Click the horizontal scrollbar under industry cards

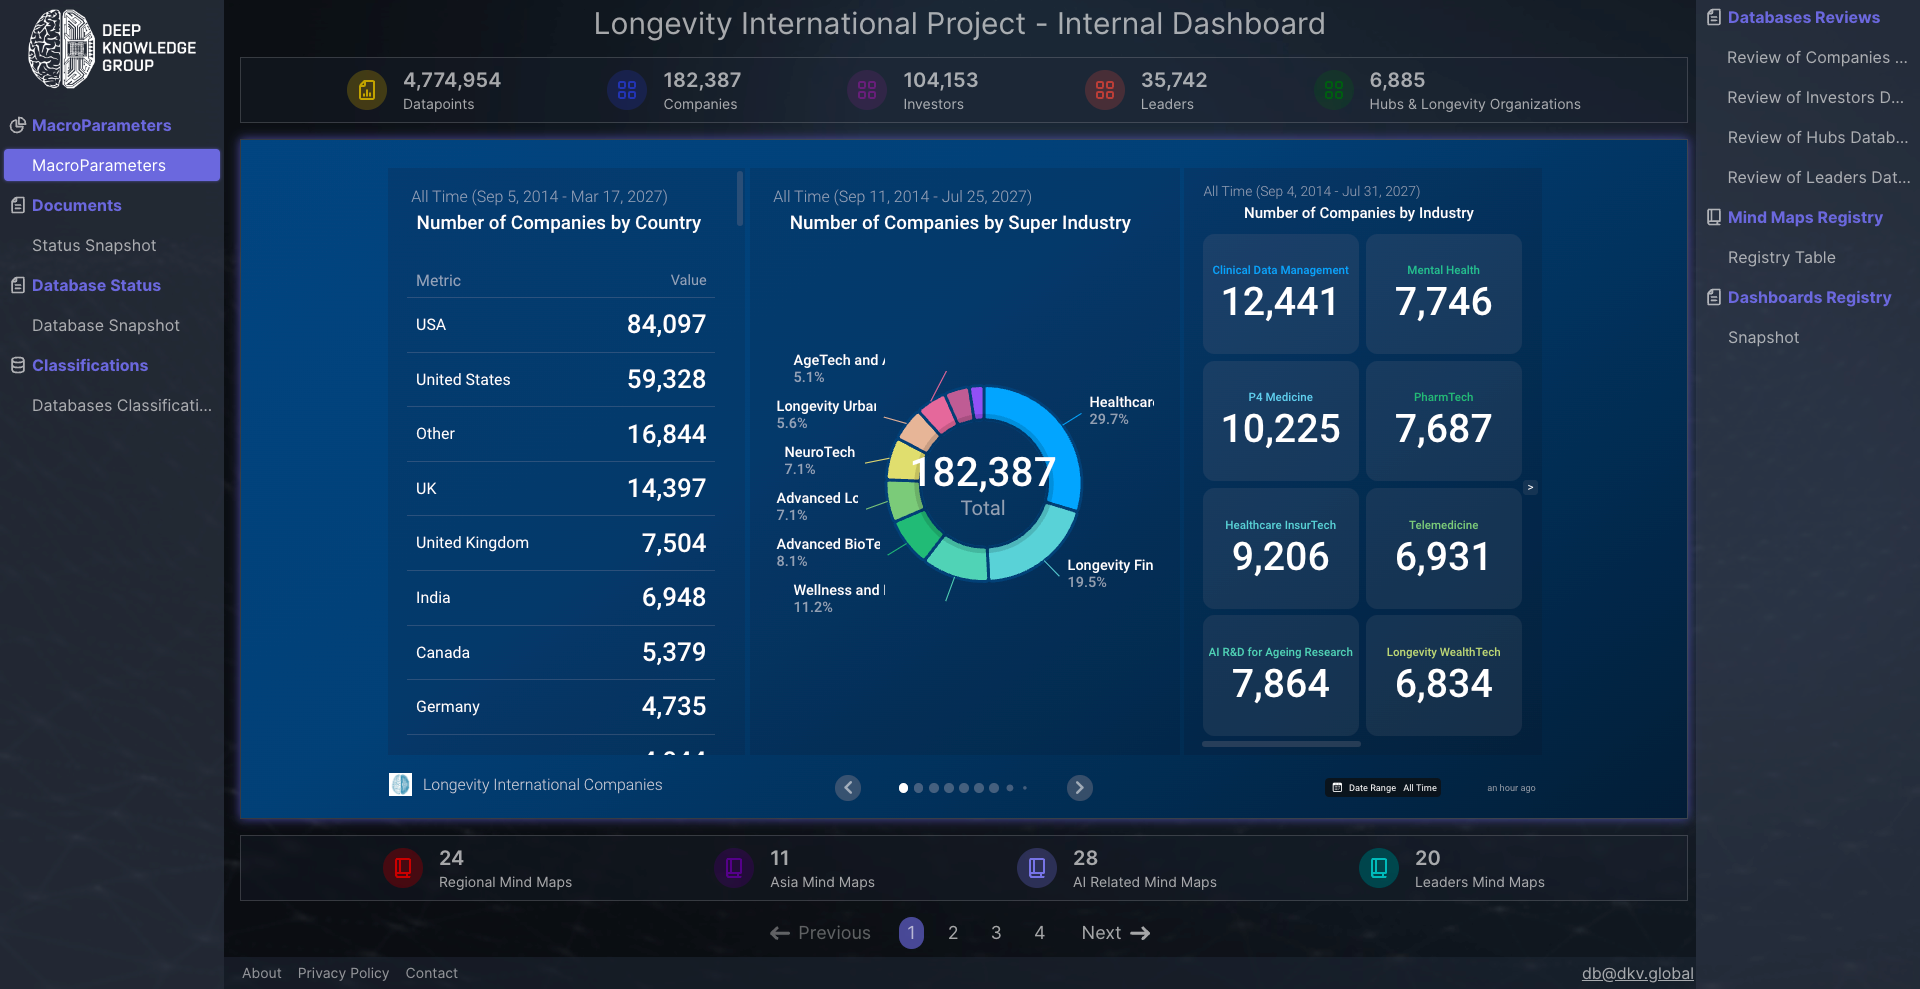tap(1281, 744)
